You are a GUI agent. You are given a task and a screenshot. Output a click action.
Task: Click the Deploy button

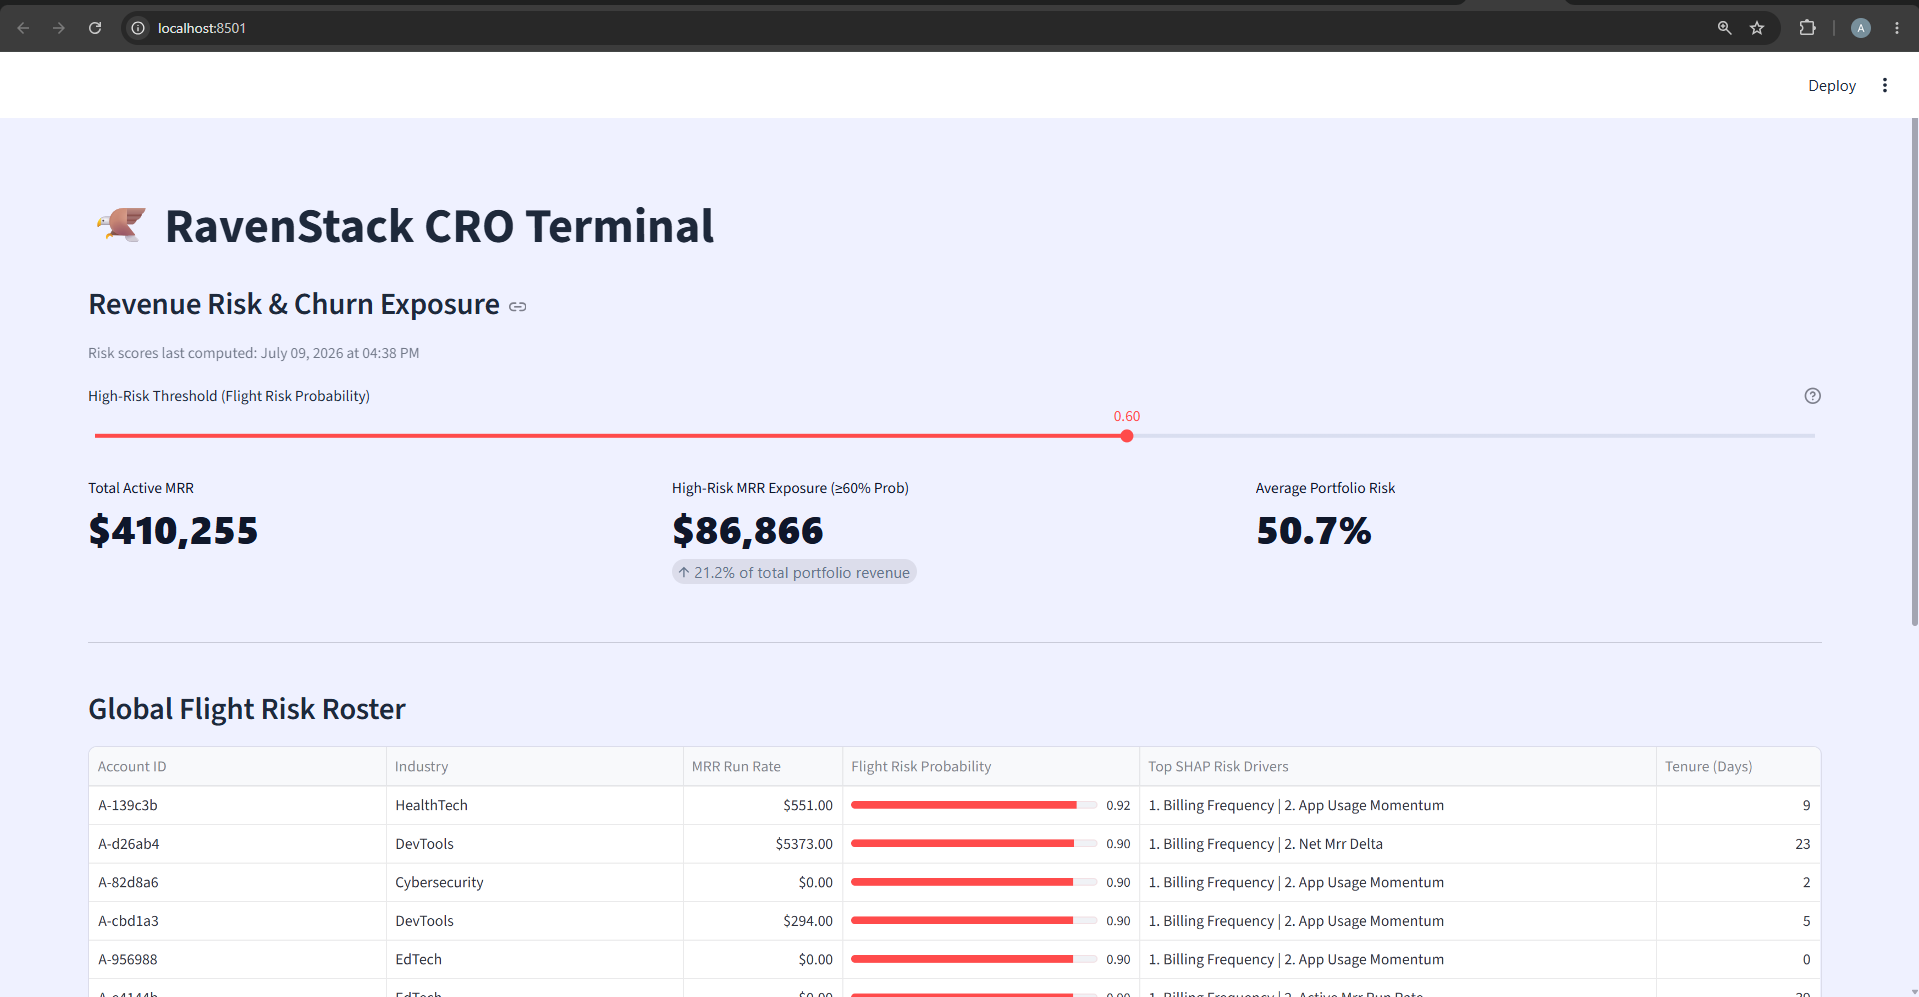1831,86
